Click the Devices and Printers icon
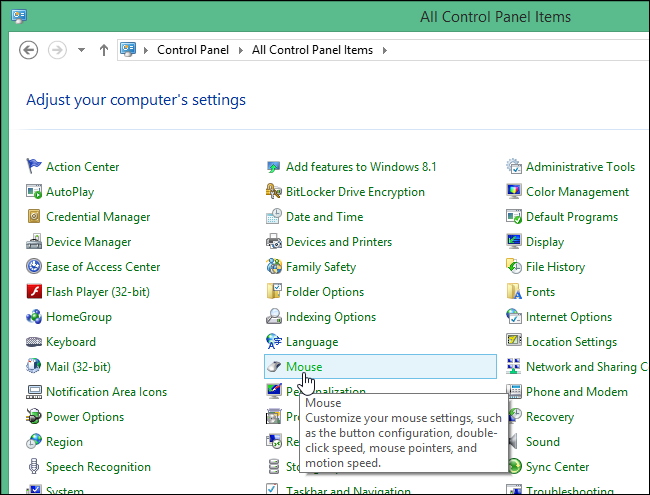 tap(274, 242)
